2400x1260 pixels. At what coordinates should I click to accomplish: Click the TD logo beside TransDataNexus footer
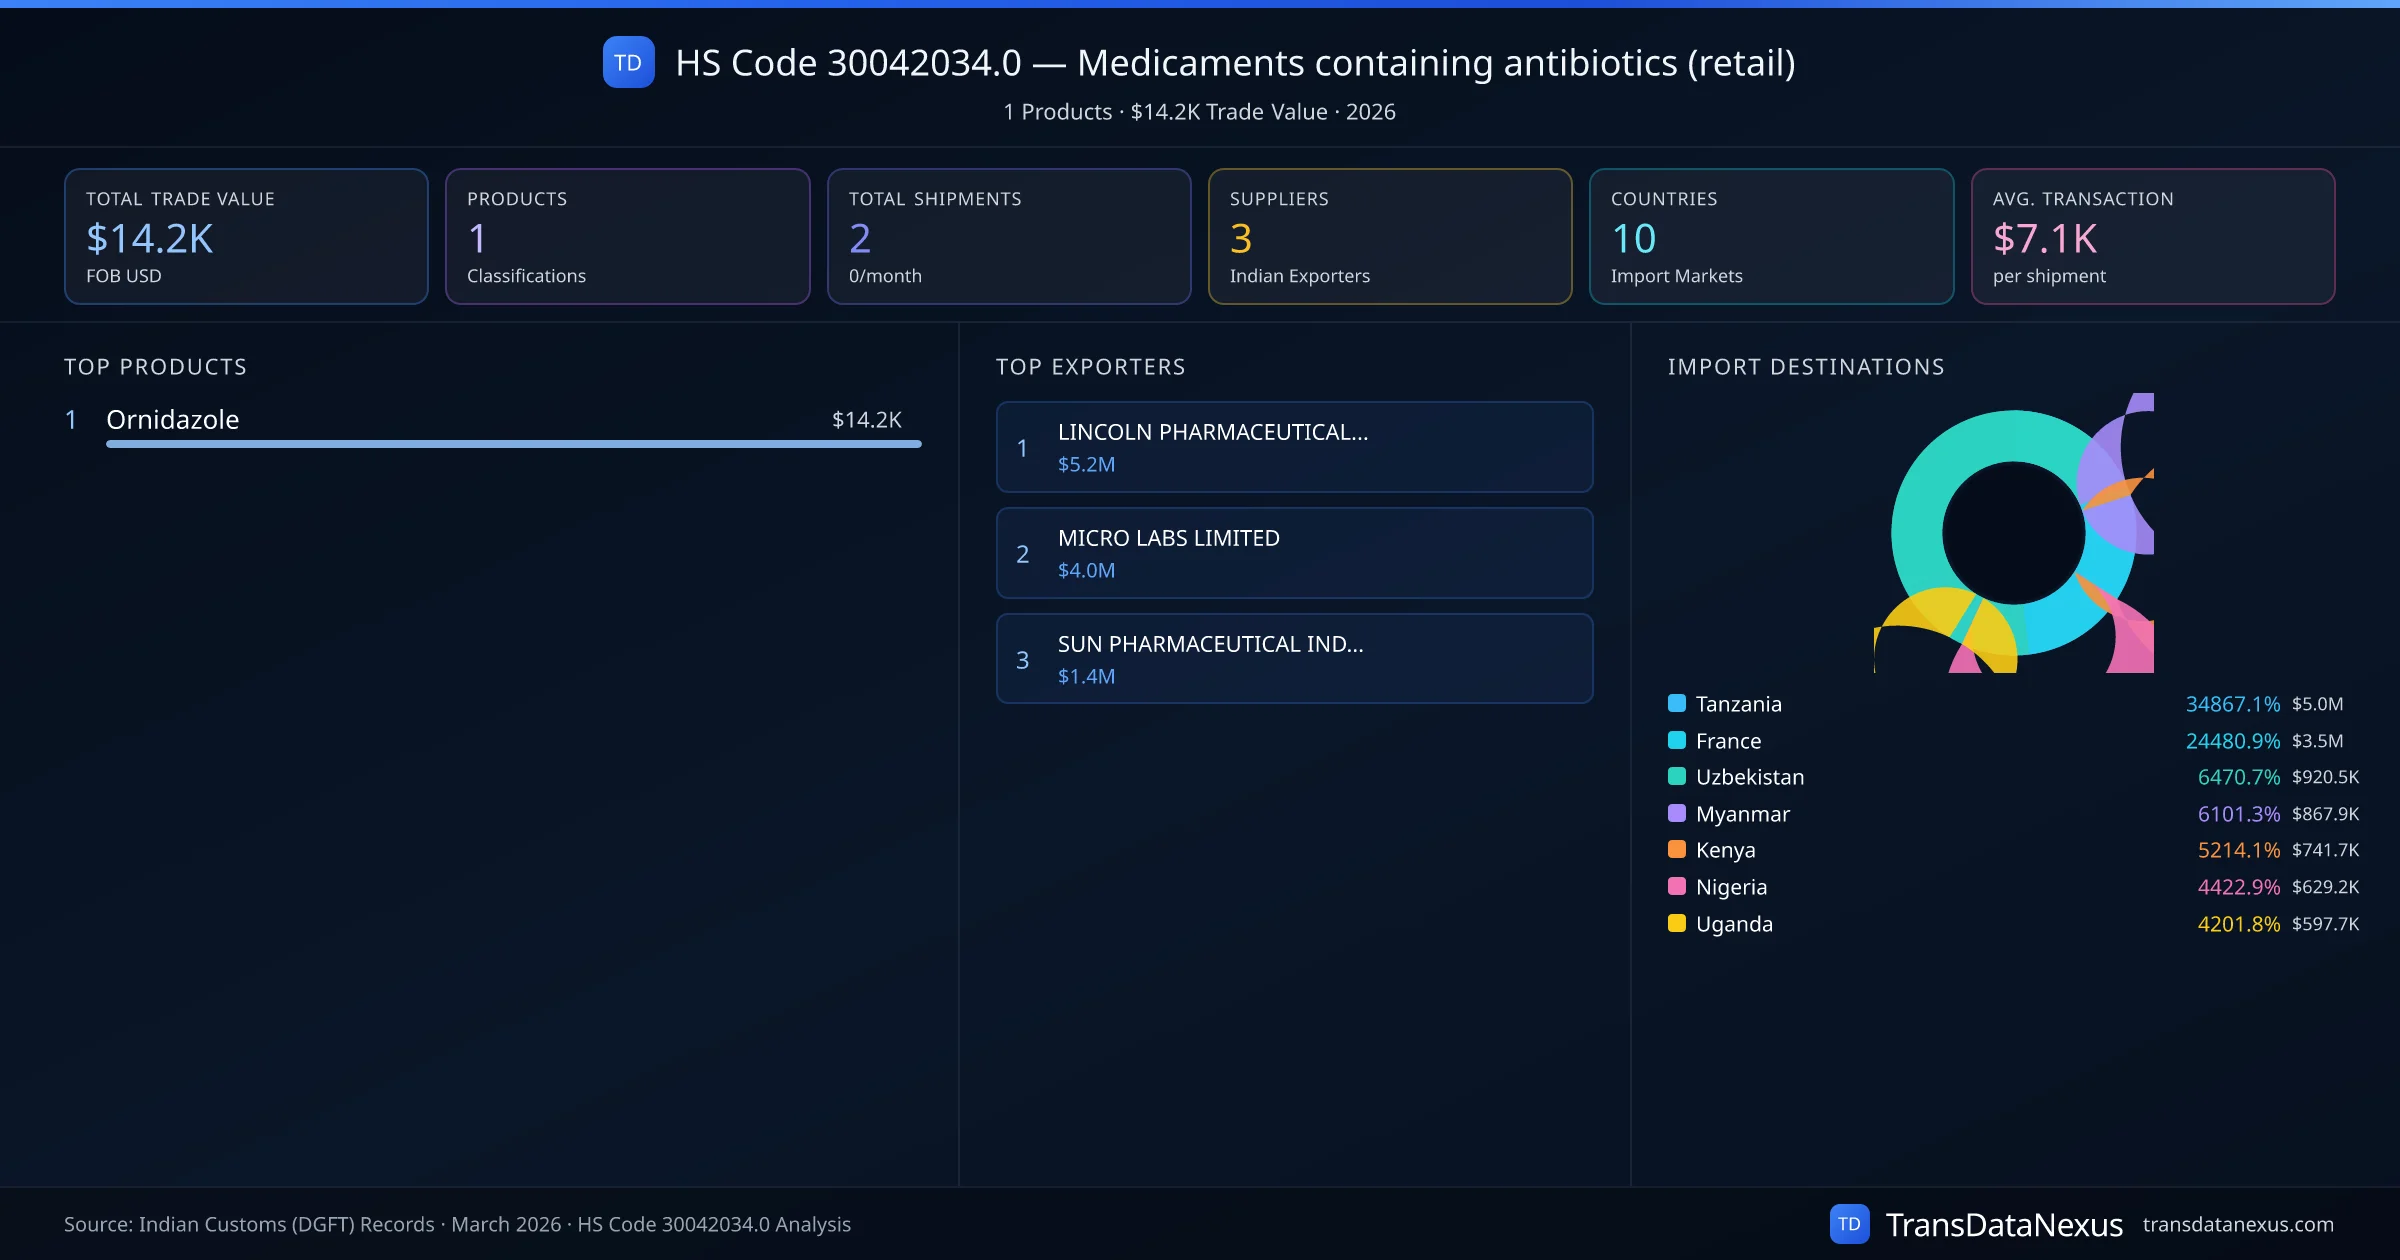(x=1849, y=1224)
